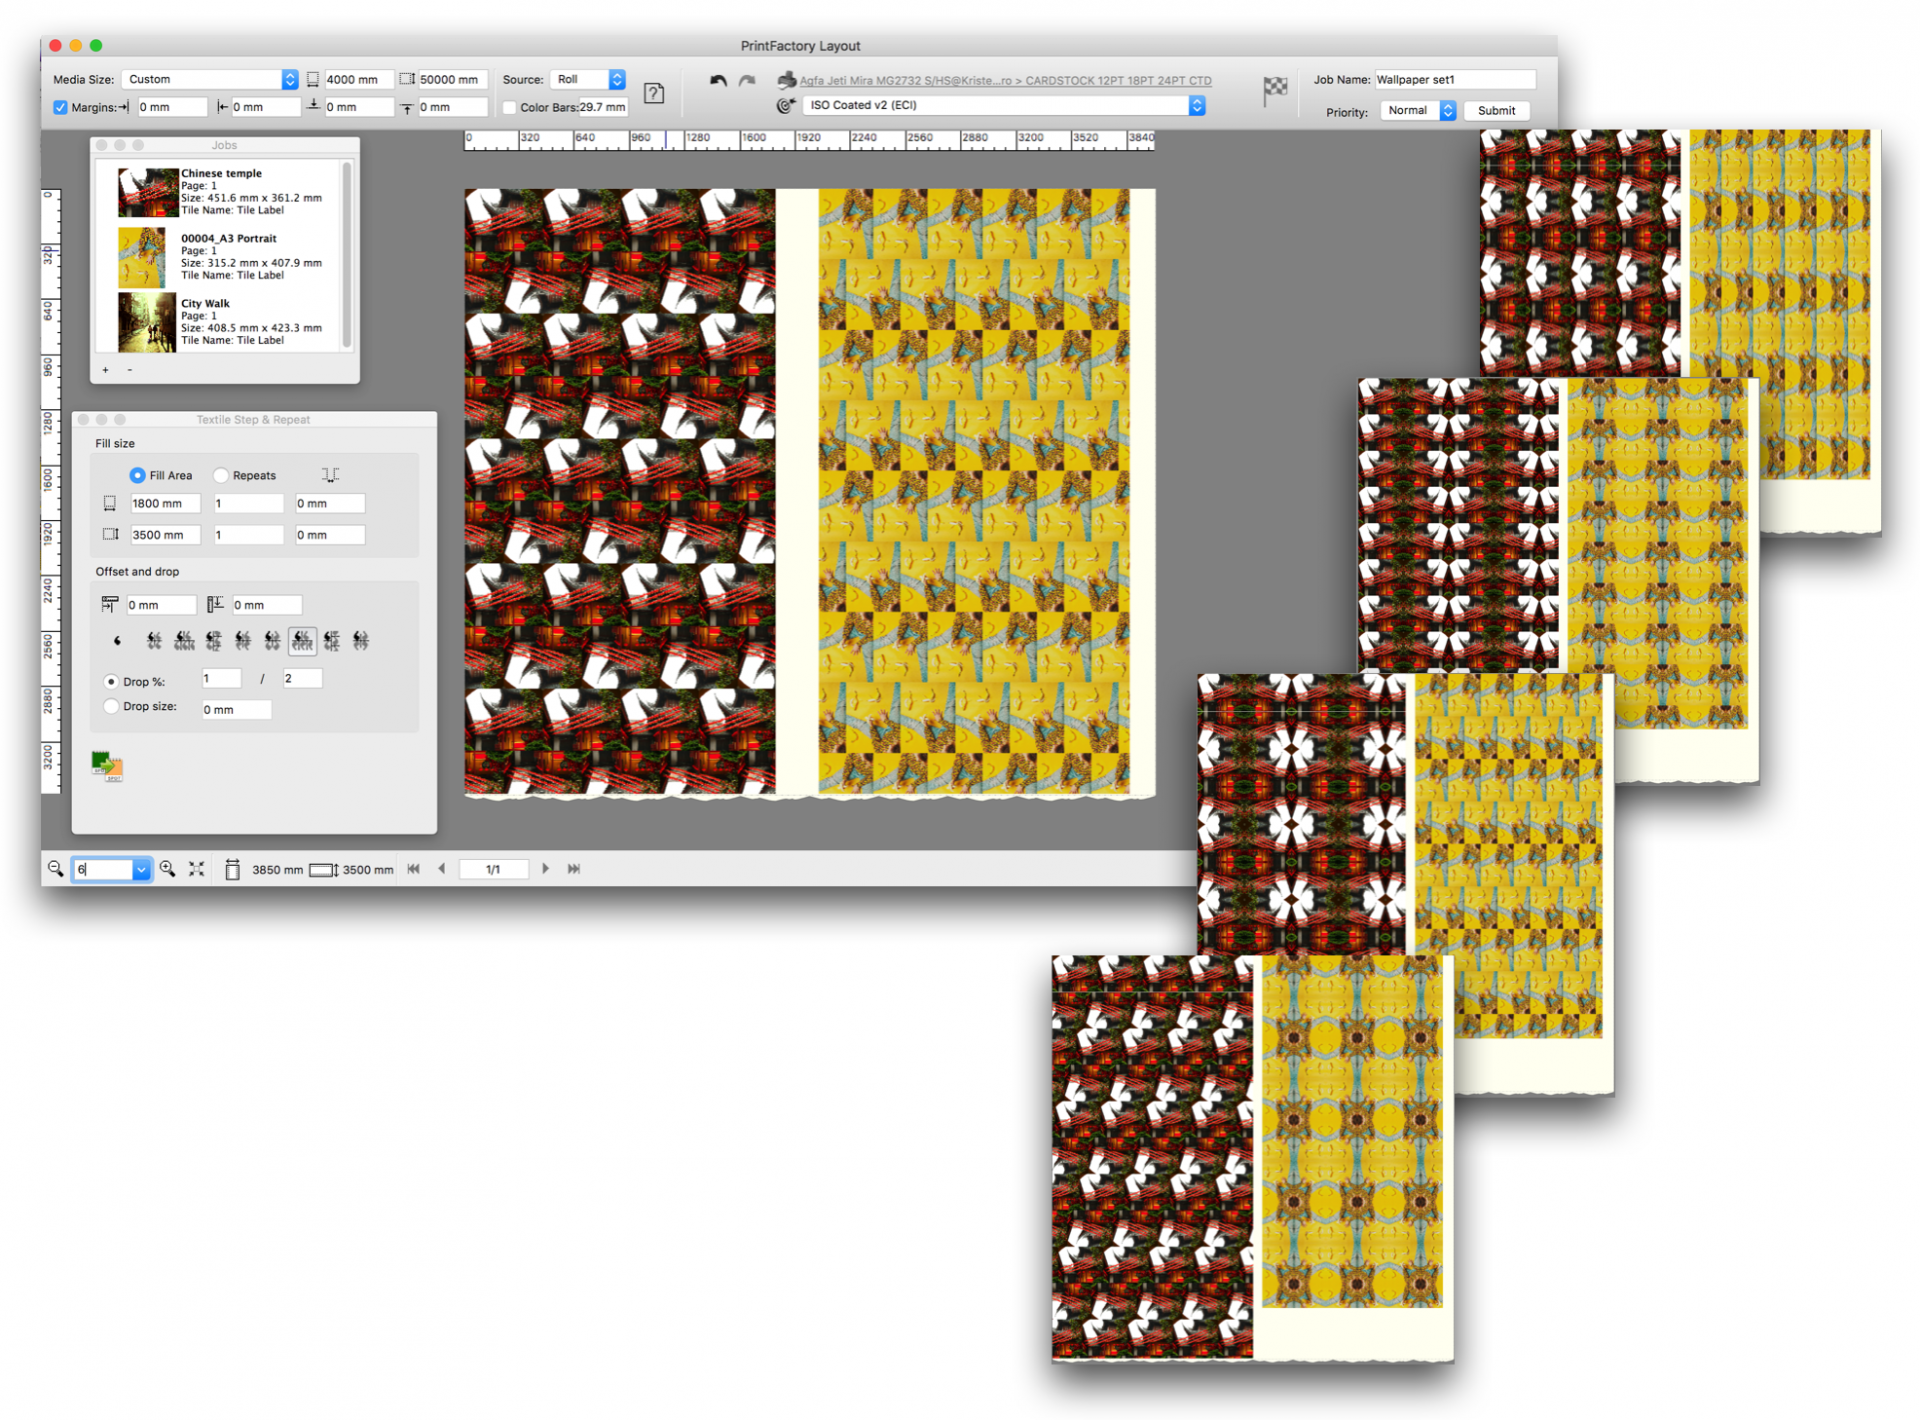1920x1420 pixels.
Task: Select the City Walk job thumbnail
Action: pyautogui.click(x=146, y=322)
